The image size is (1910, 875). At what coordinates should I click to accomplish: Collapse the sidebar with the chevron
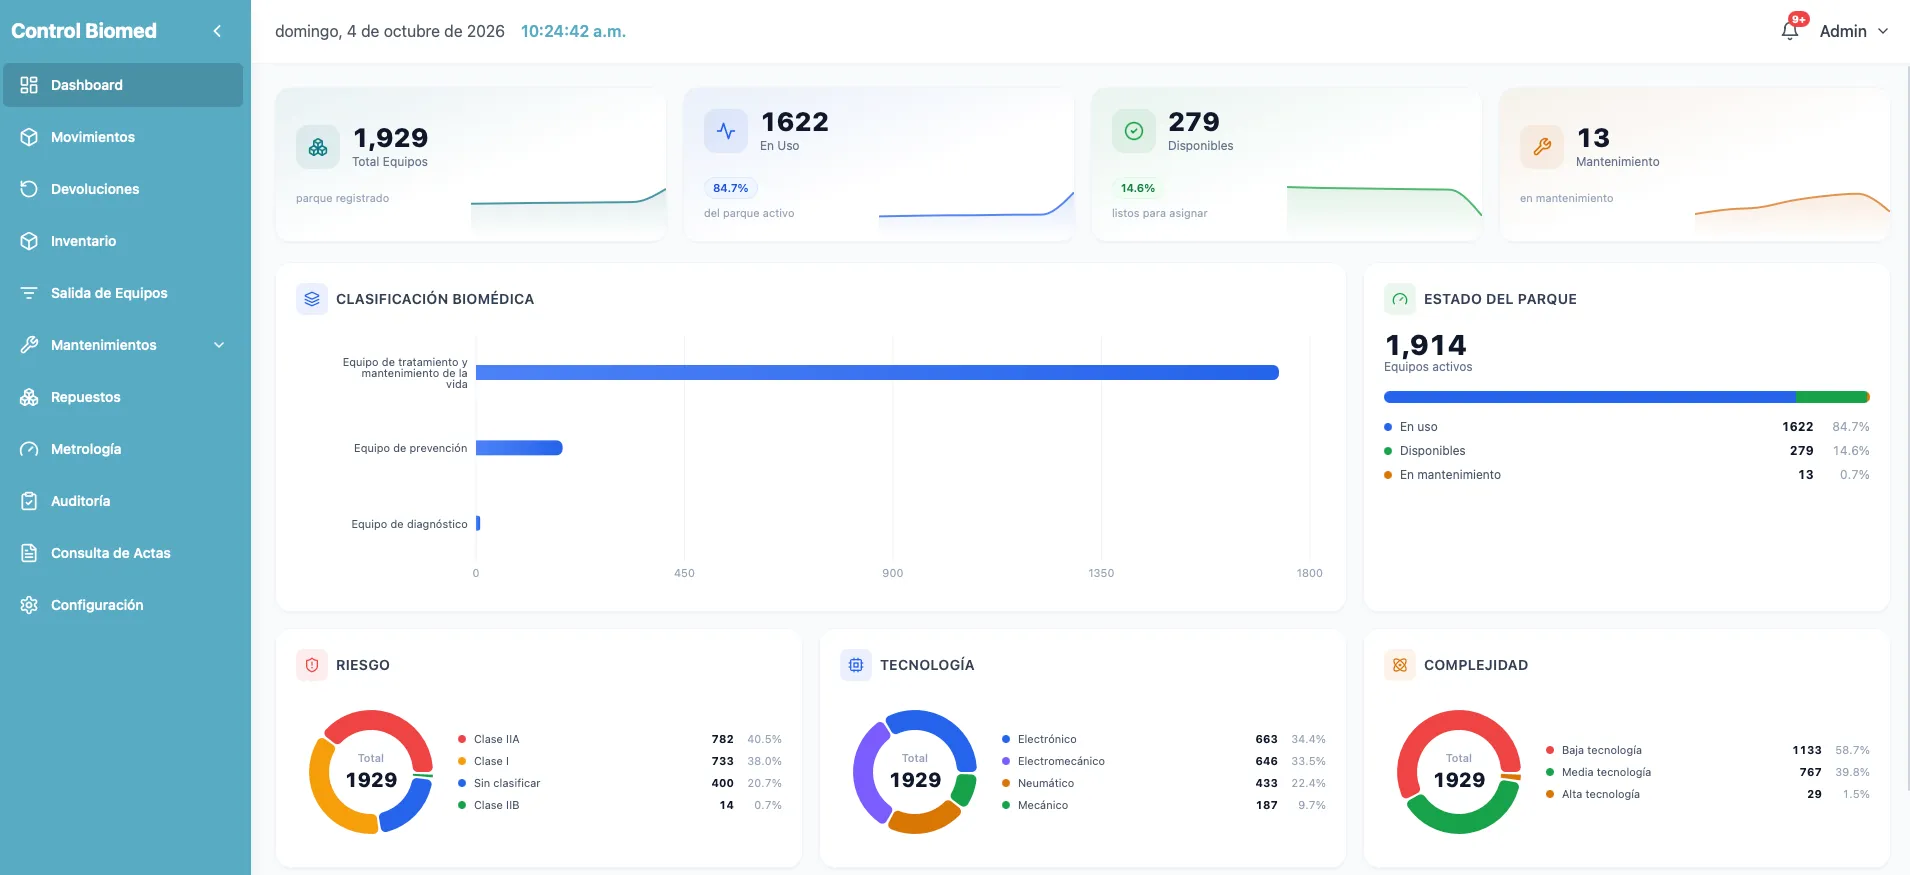[x=217, y=31]
